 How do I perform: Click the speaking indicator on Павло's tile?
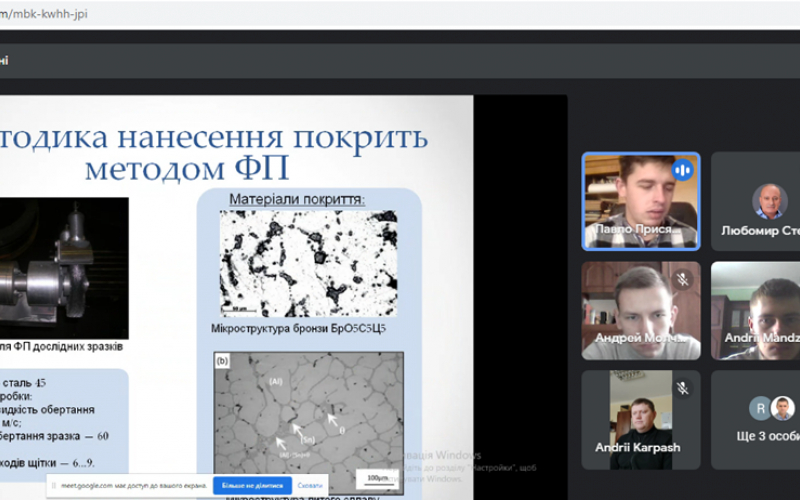(682, 170)
